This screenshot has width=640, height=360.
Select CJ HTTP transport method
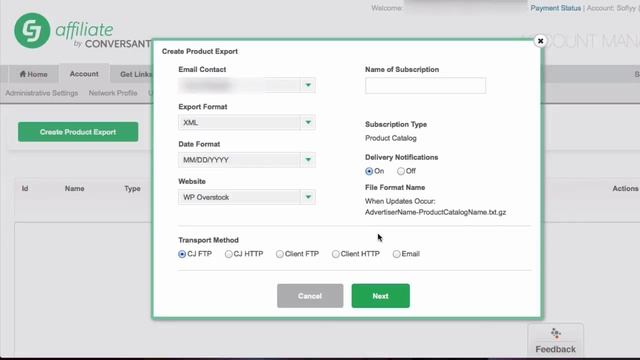[x=229, y=254]
